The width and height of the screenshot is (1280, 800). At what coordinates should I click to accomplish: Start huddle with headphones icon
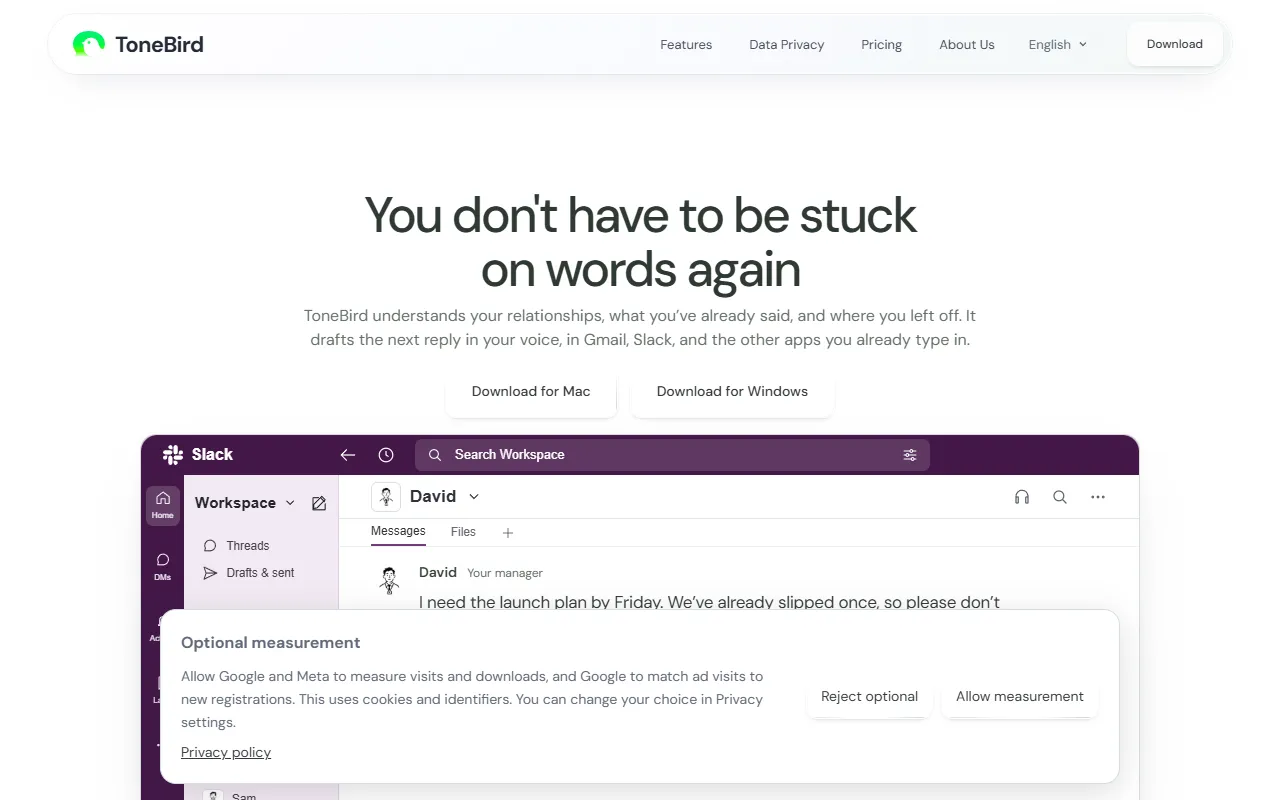(x=1022, y=497)
